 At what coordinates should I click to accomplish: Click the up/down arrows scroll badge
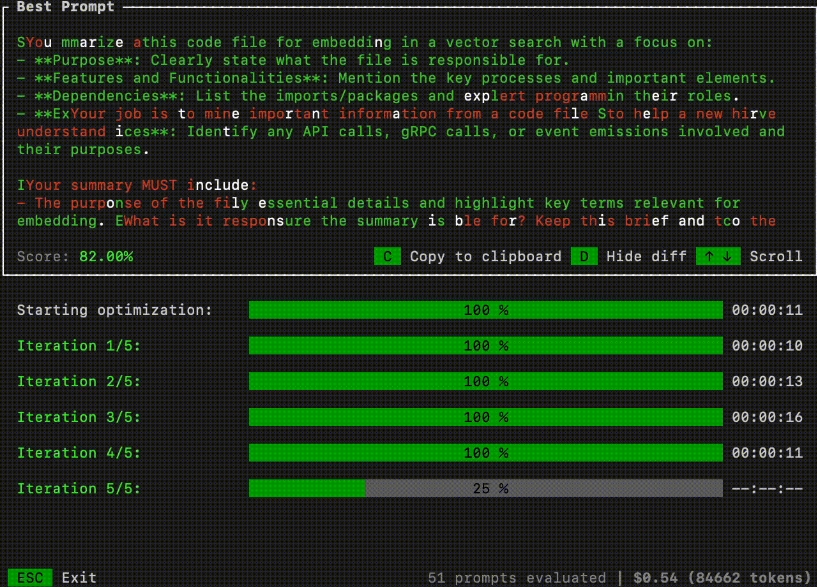click(720, 256)
